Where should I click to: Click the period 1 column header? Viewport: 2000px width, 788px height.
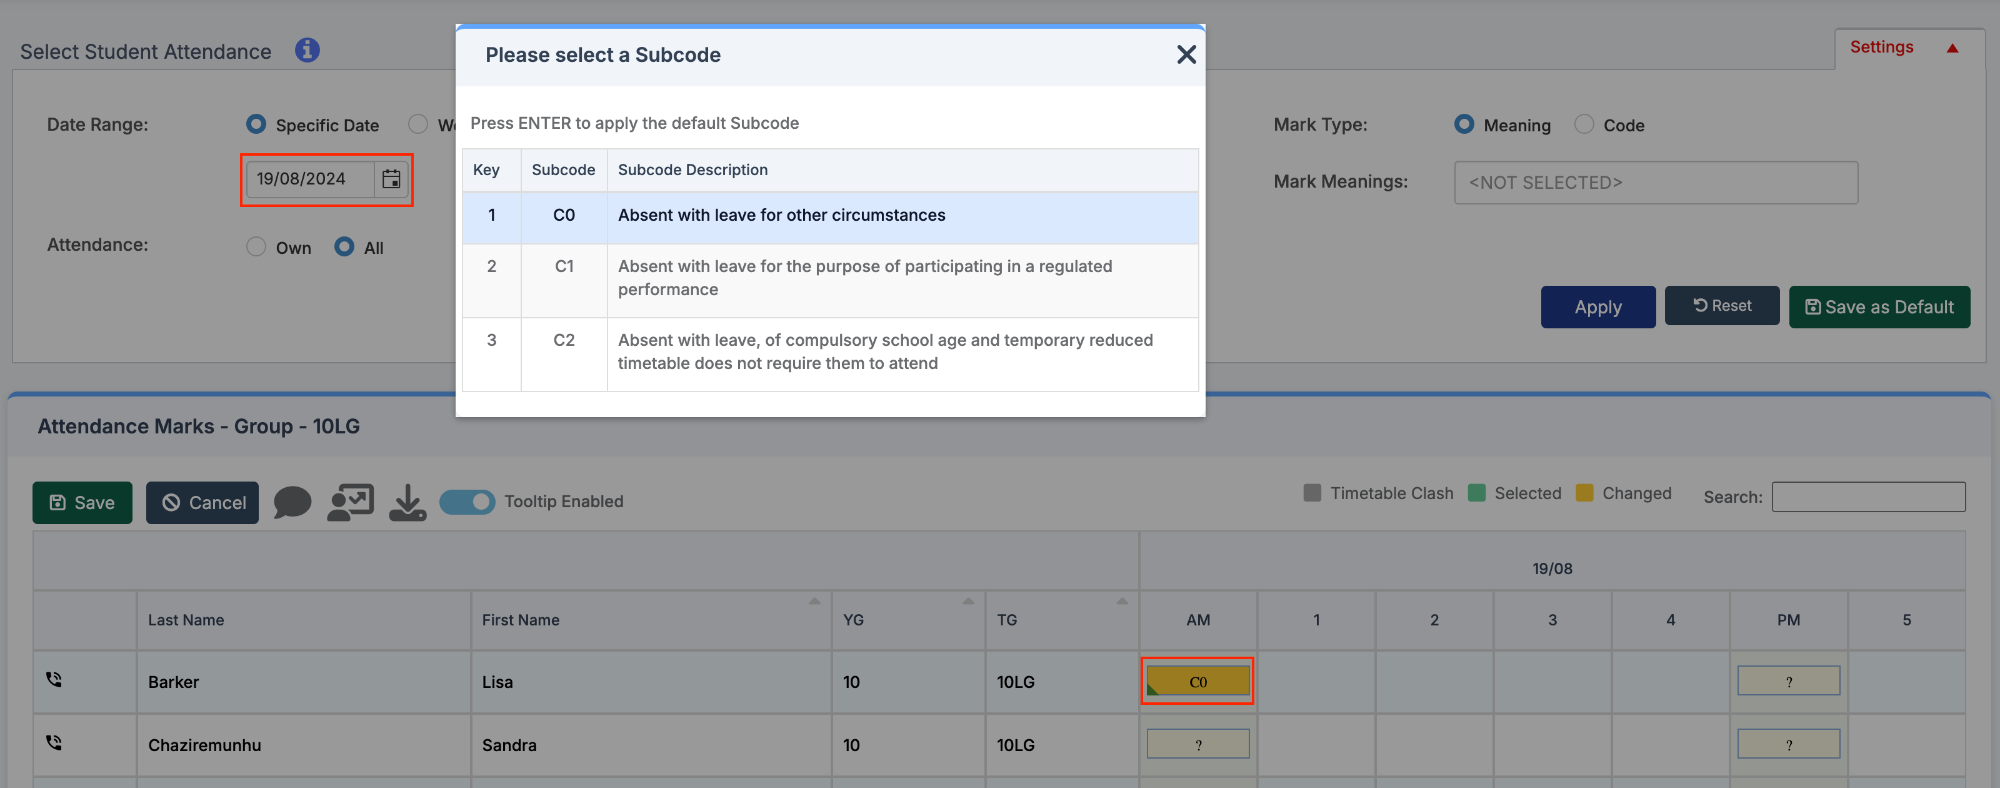[x=1316, y=620]
